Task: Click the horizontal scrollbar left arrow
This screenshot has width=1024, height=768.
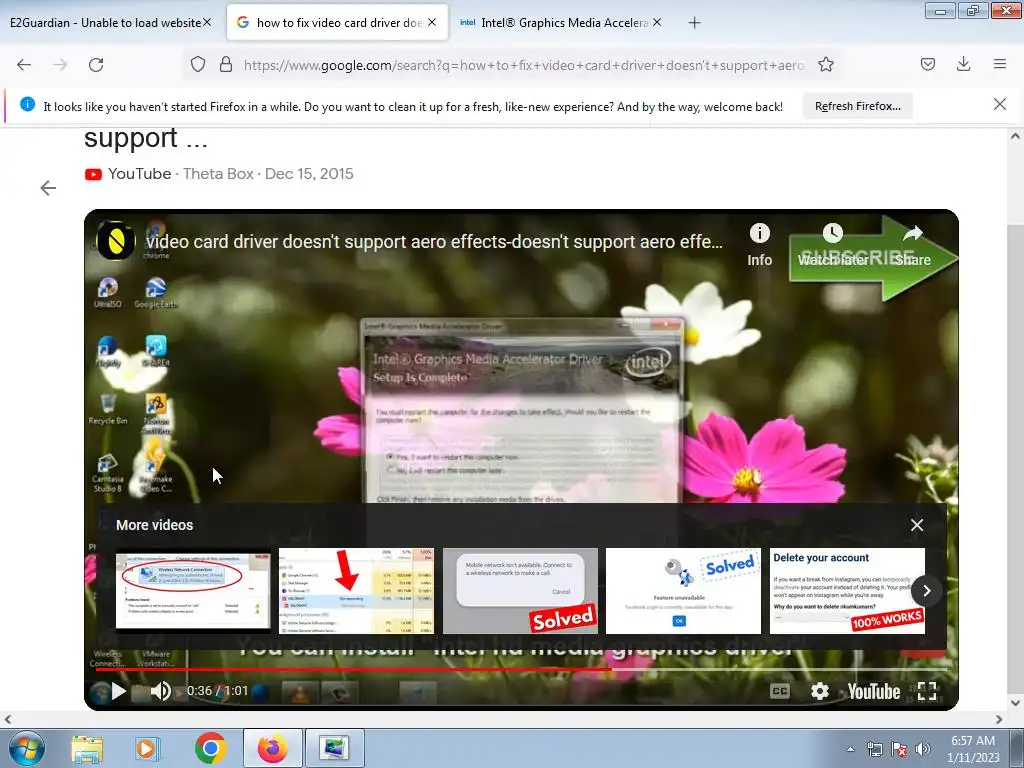Action: tap(8, 719)
